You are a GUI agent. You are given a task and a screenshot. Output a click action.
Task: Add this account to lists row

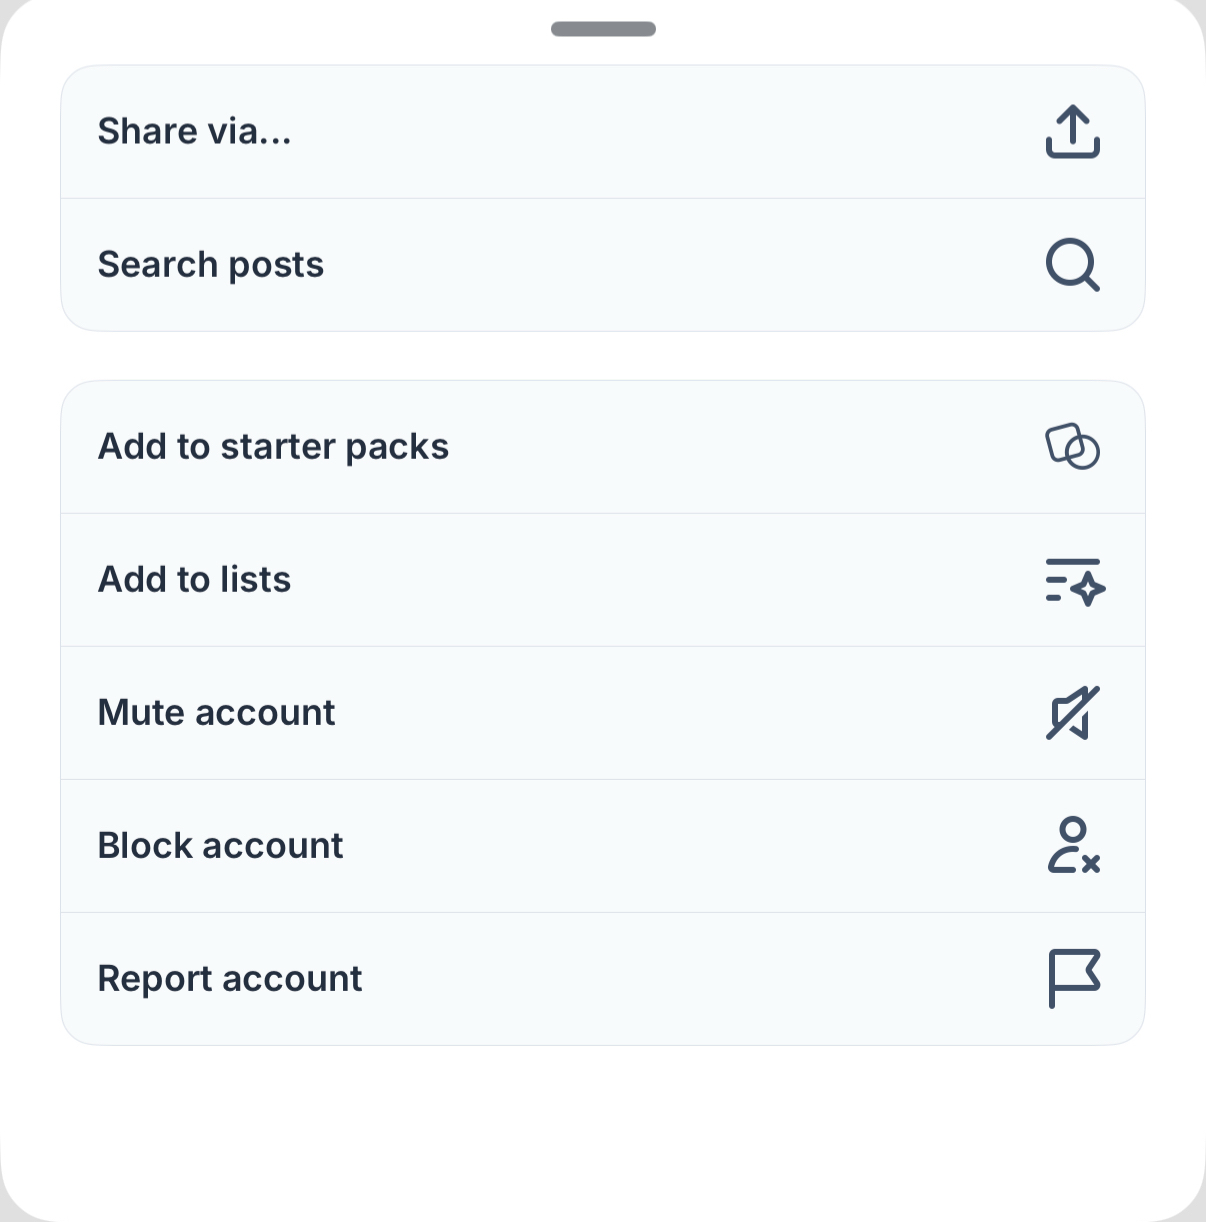point(602,580)
